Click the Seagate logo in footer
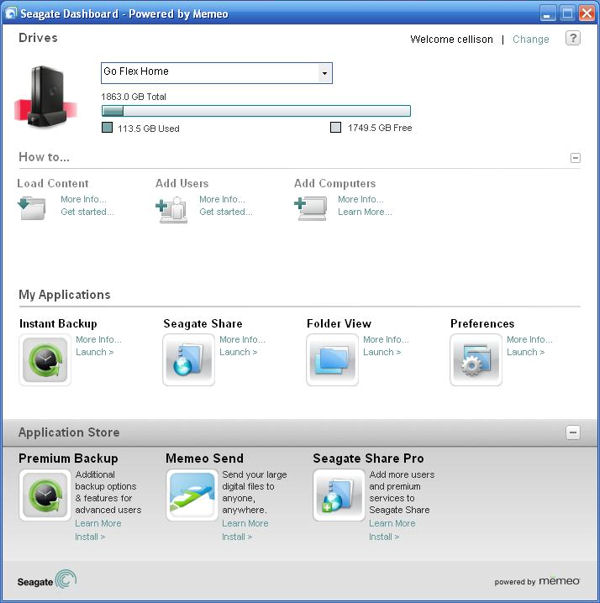The image size is (600, 603). [x=47, y=580]
